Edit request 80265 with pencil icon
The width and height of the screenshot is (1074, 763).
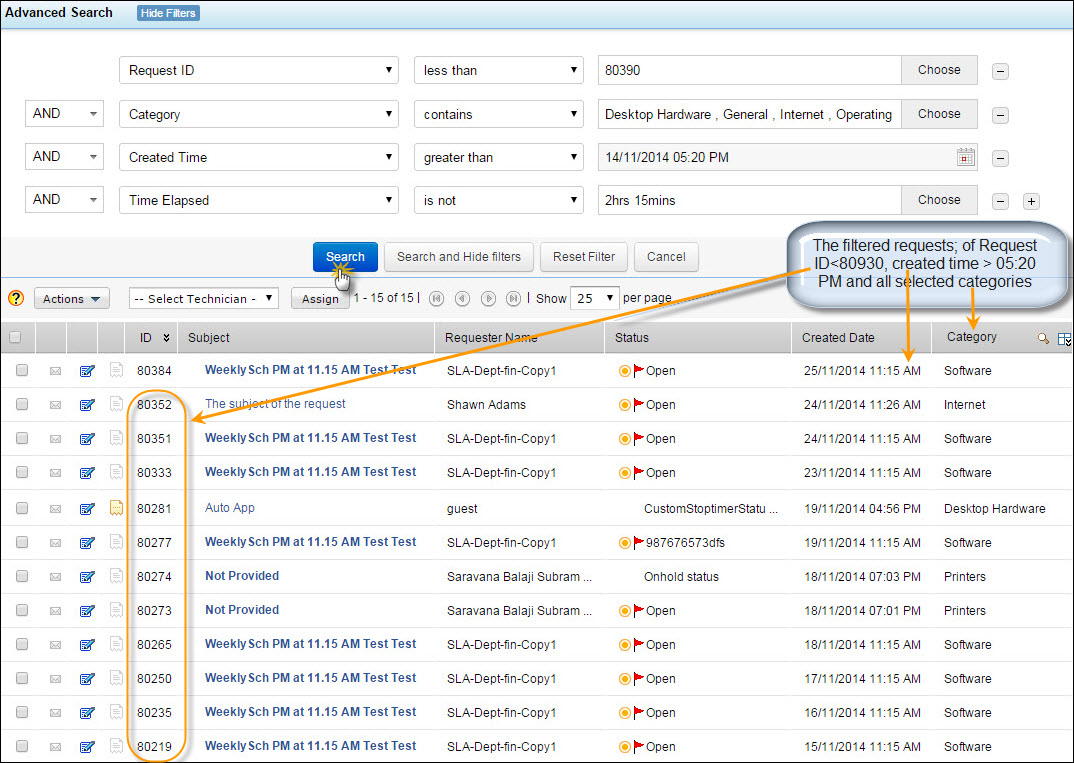[x=87, y=645]
